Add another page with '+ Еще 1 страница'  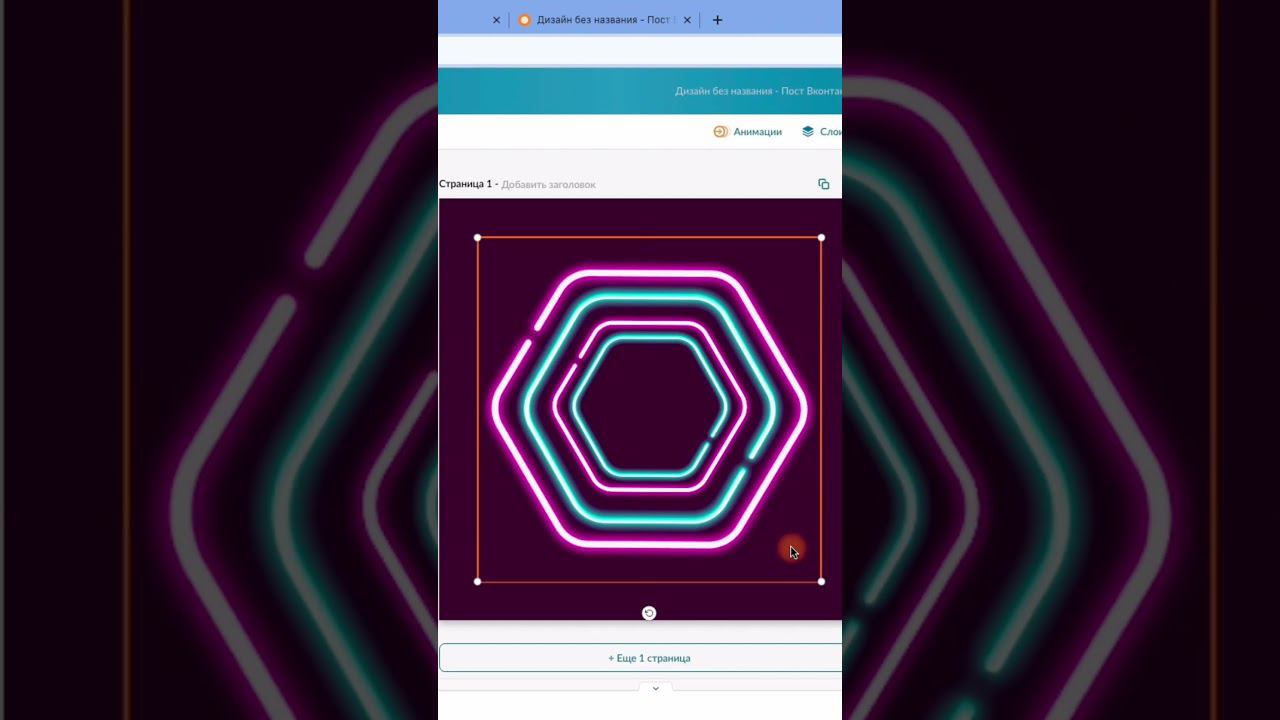640,658
